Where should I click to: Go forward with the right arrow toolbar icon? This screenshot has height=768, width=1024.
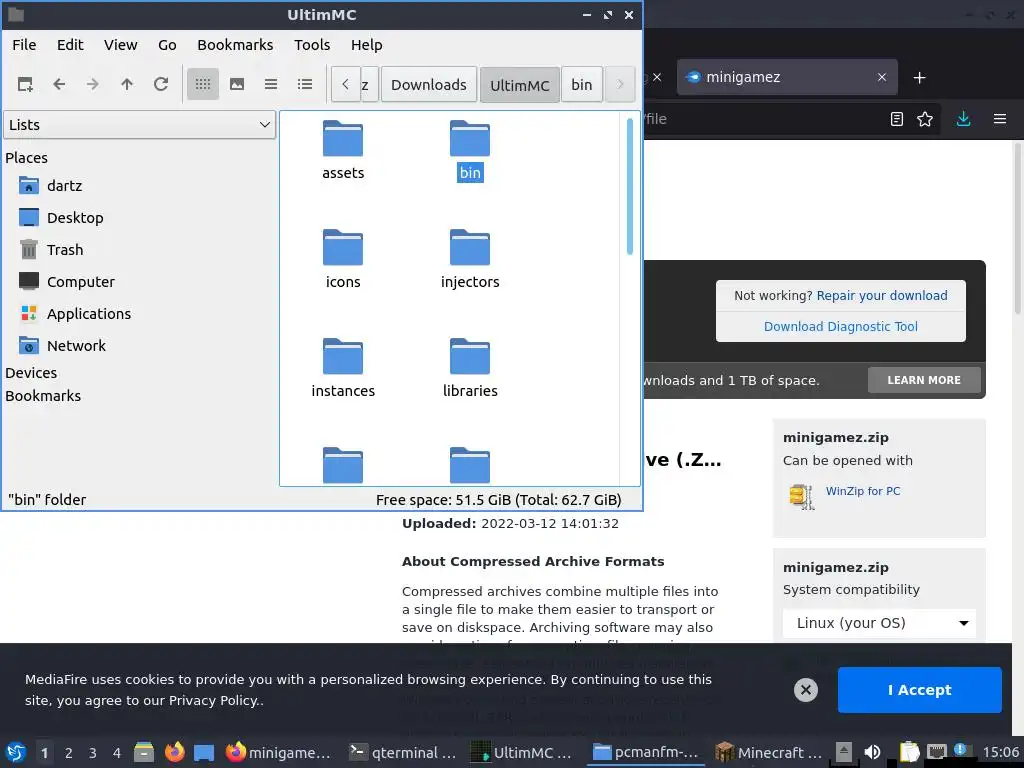[93, 84]
